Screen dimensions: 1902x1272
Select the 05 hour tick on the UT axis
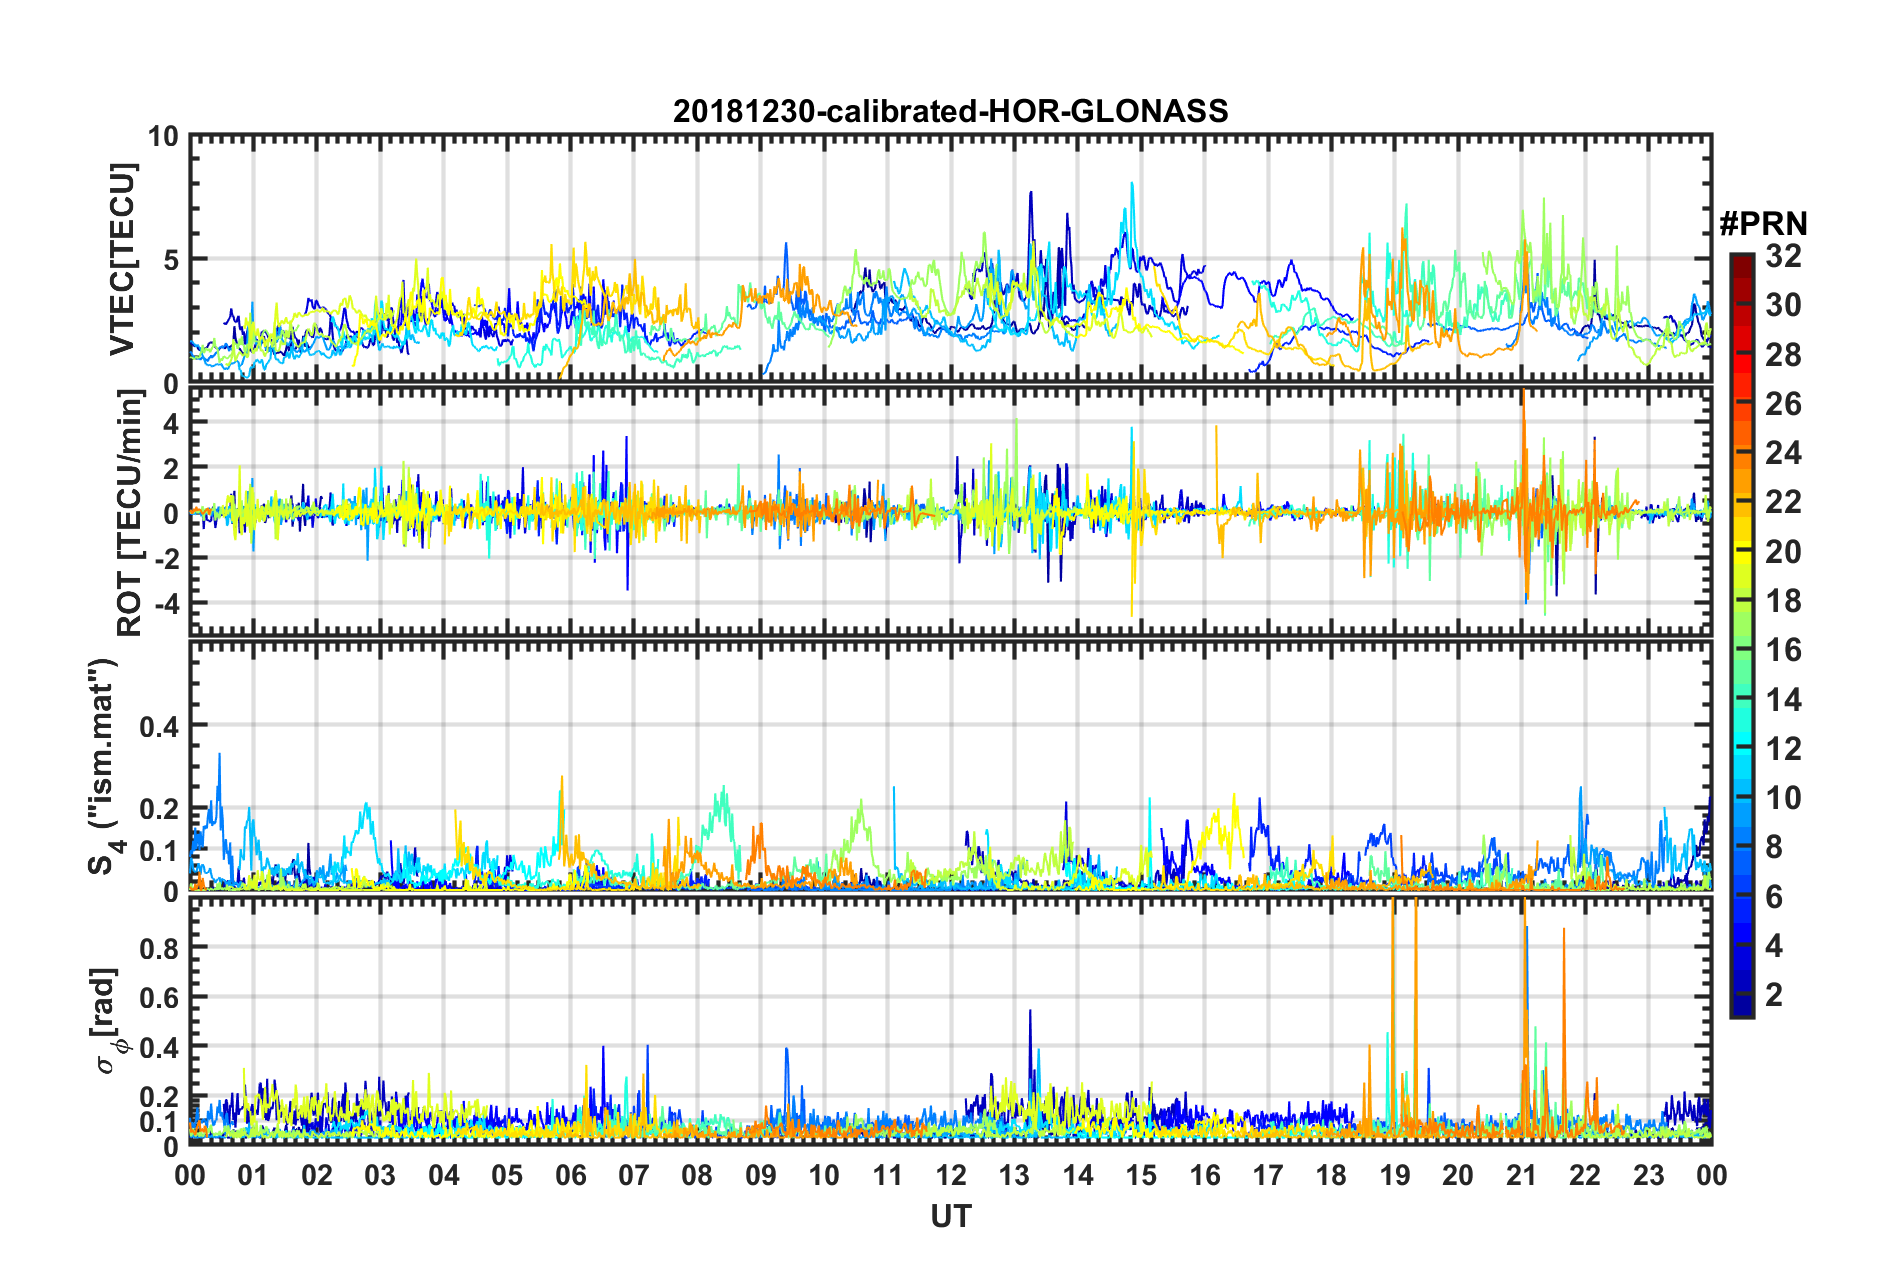click(507, 1174)
